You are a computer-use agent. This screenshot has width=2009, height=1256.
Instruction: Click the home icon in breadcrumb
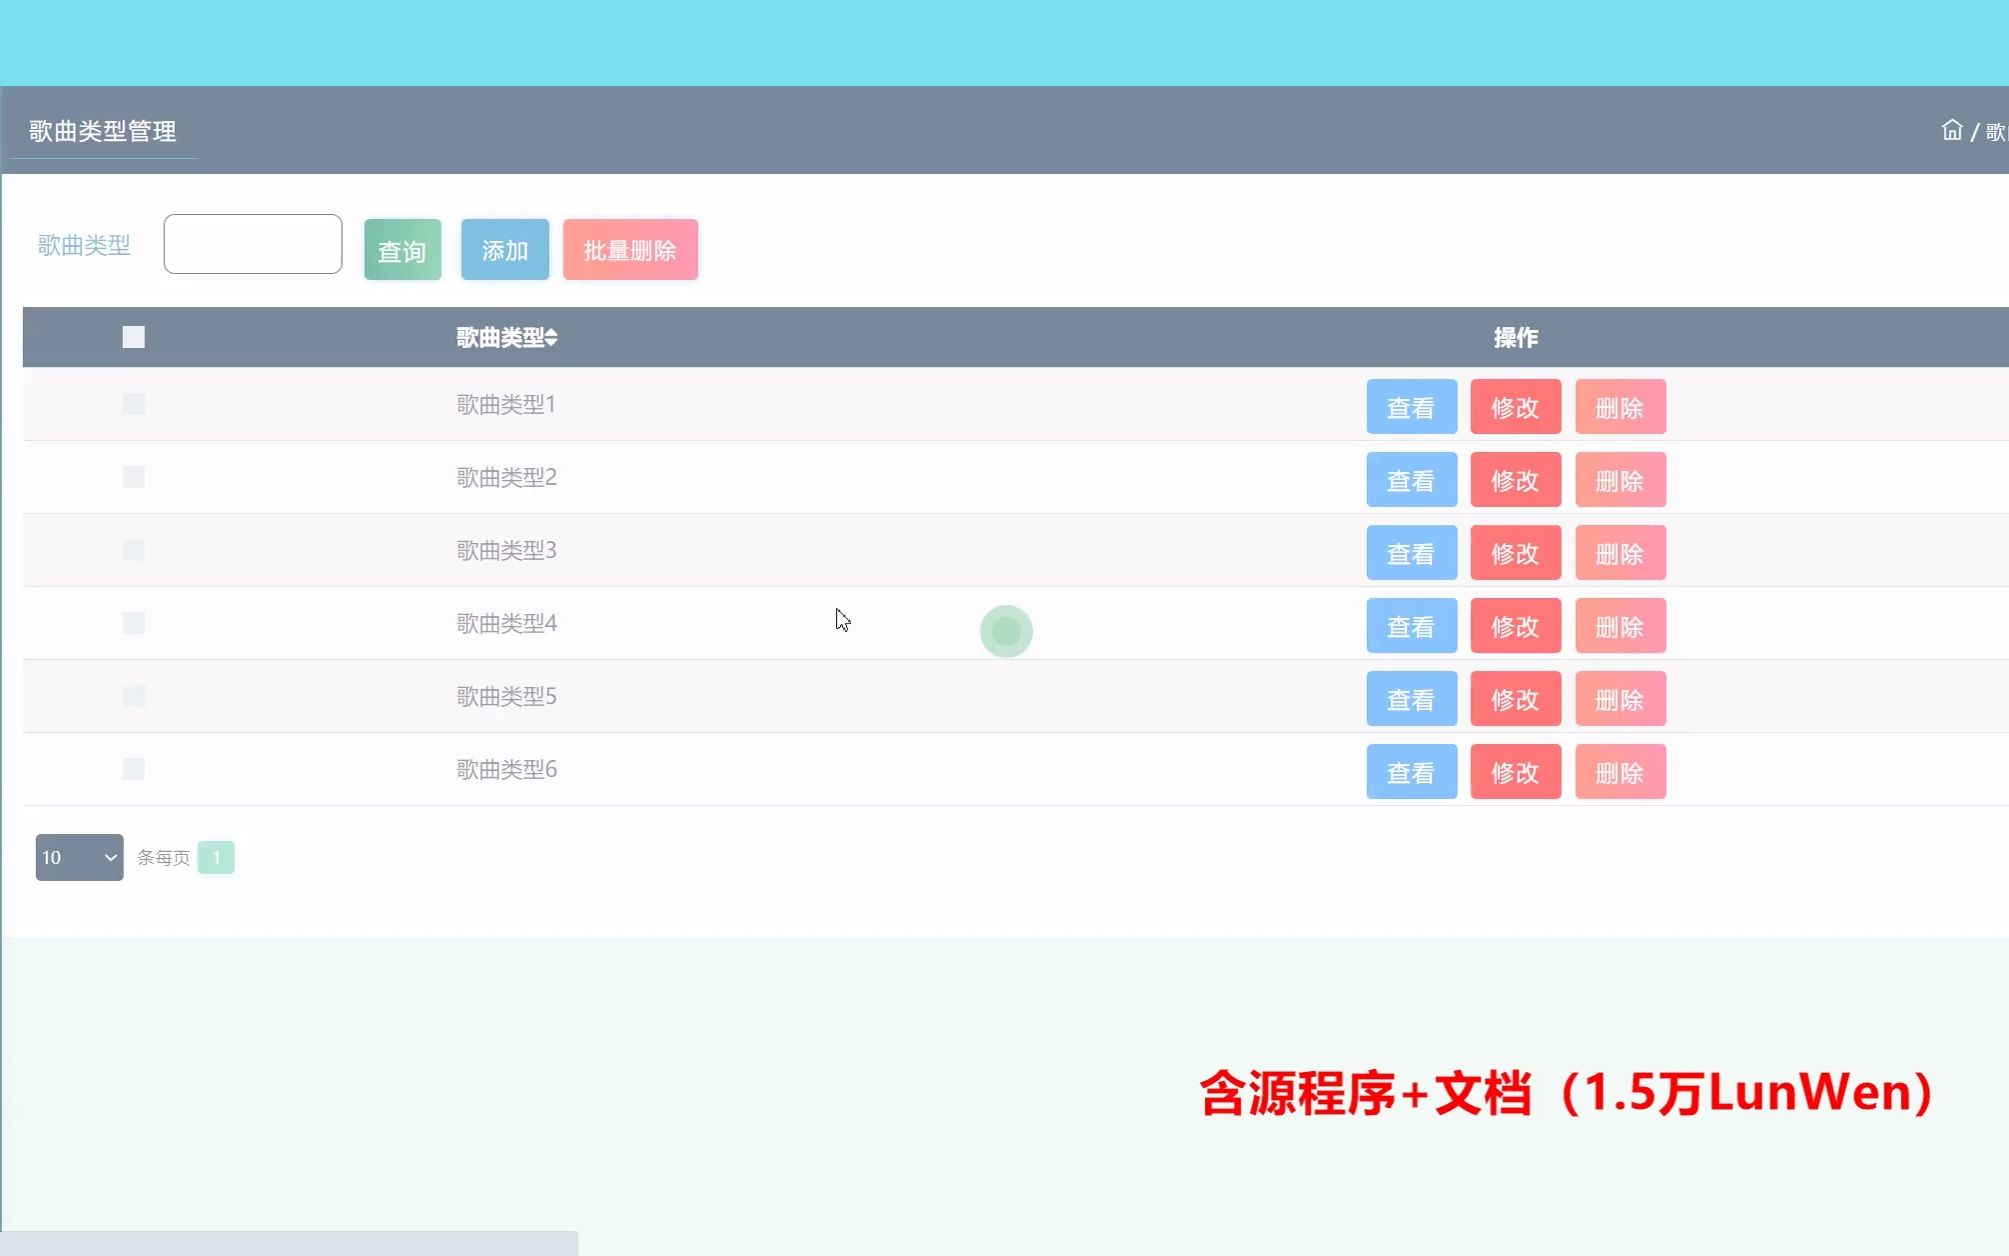1951,130
